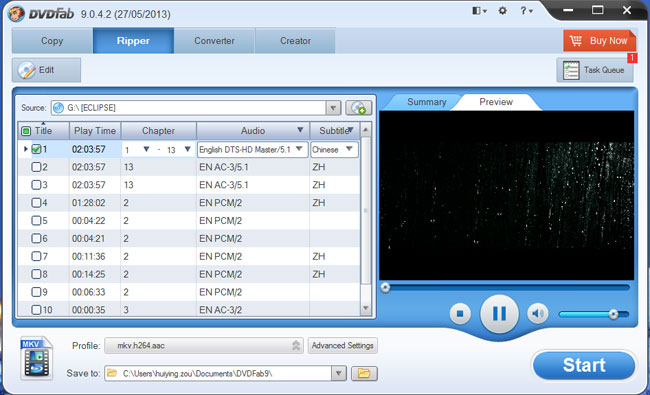Screen dimensions: 650x395
Task: Open Advanced Settings
Action: (x=342, y=345)
